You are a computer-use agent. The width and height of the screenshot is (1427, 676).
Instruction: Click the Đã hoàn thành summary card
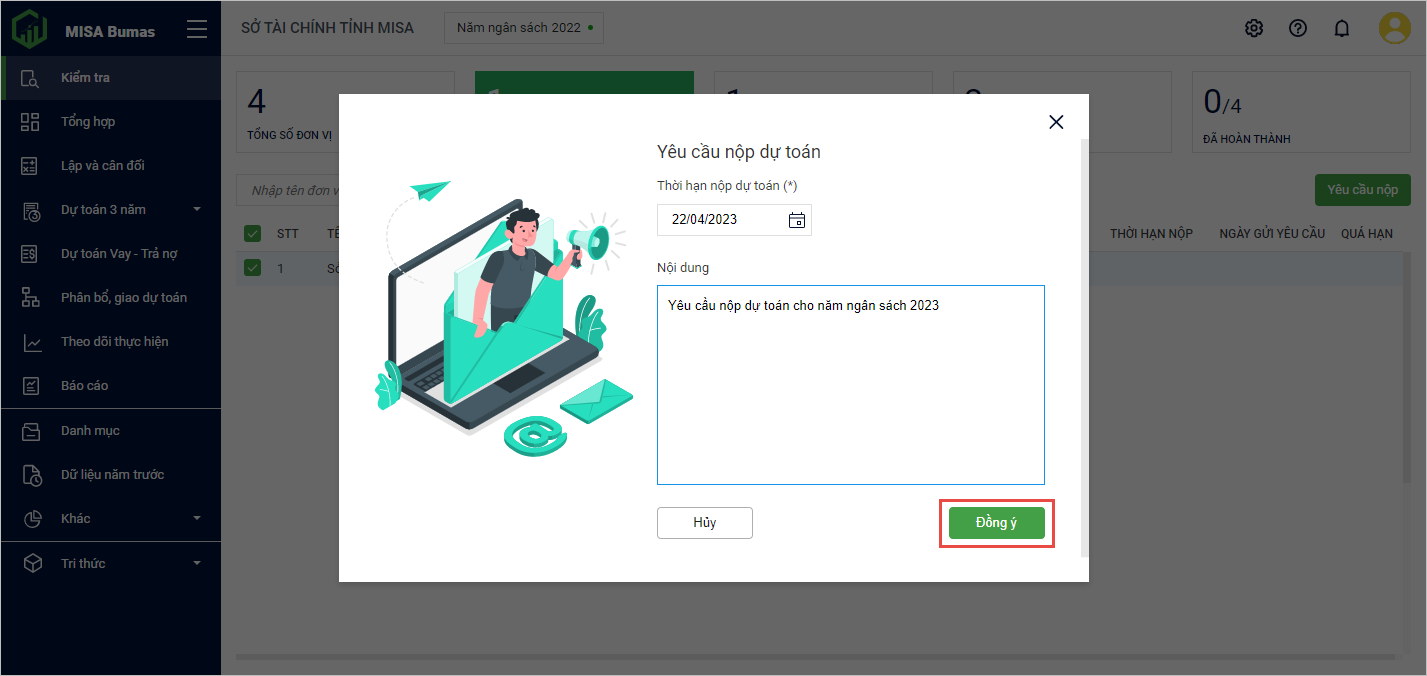[x=1301, y=111]
